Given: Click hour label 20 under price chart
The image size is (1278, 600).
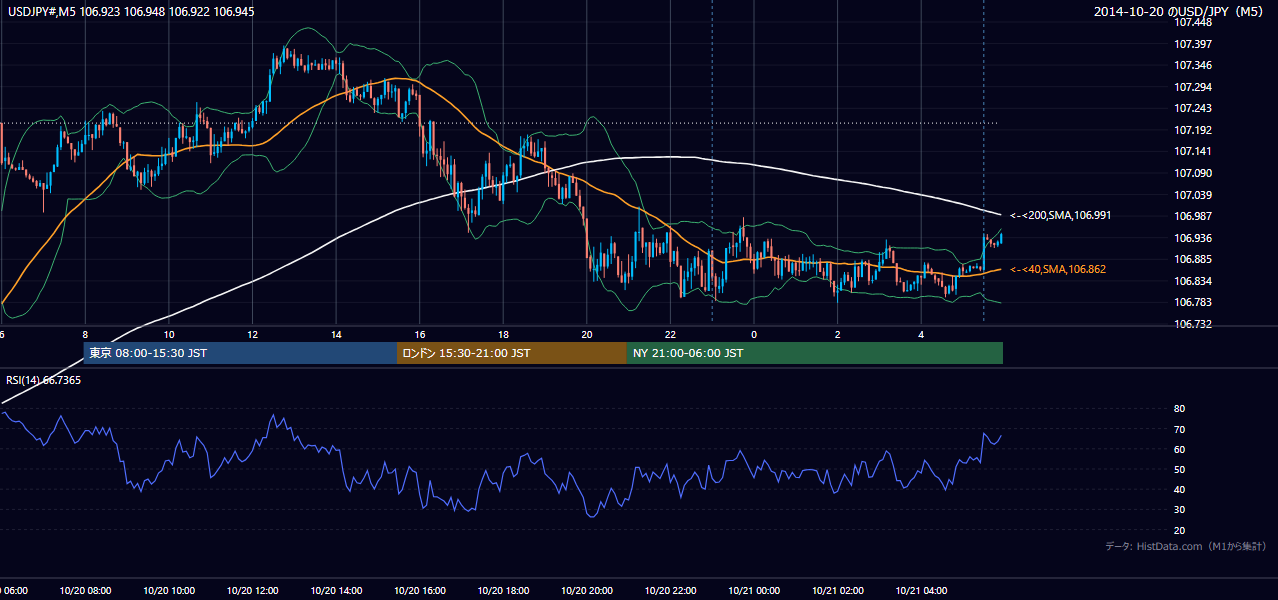Looking at the screenshot, I should point(587,335).
